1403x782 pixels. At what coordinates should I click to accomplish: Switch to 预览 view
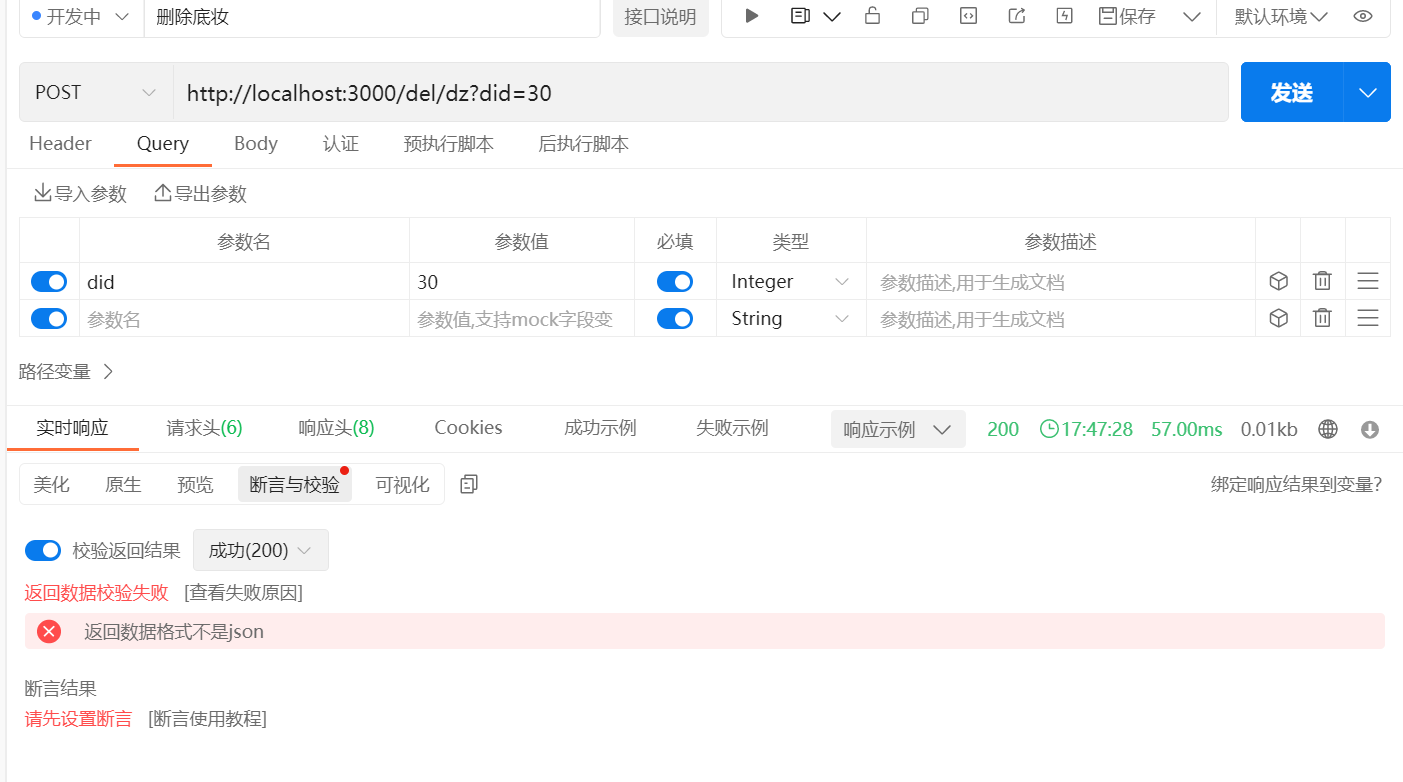click(x=195, y=485)
